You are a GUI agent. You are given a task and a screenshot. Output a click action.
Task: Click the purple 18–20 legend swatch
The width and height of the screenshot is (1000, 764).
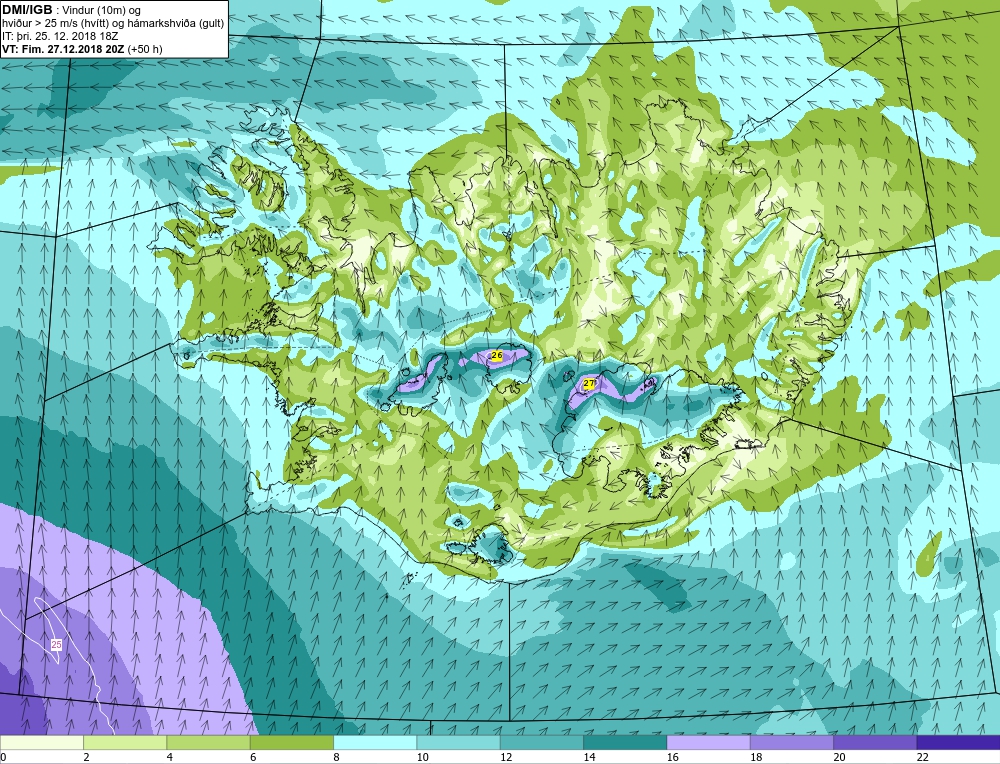pos(791,743)
